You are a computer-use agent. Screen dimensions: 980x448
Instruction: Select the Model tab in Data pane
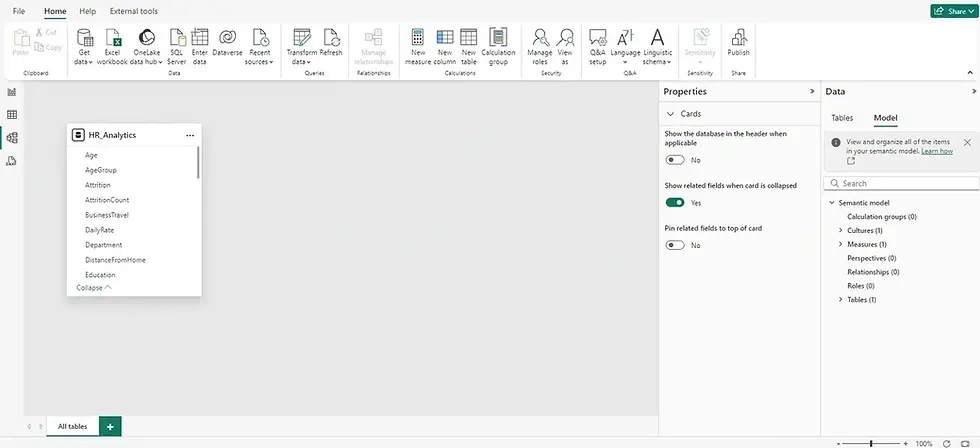885,118
